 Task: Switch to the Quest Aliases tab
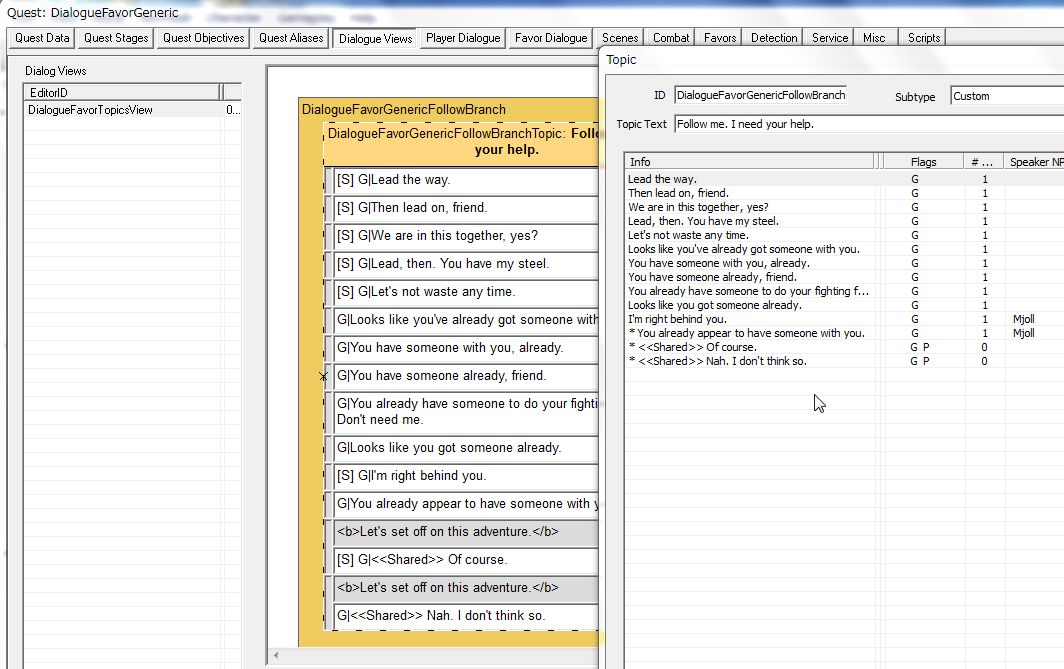[x=291, y=38]
